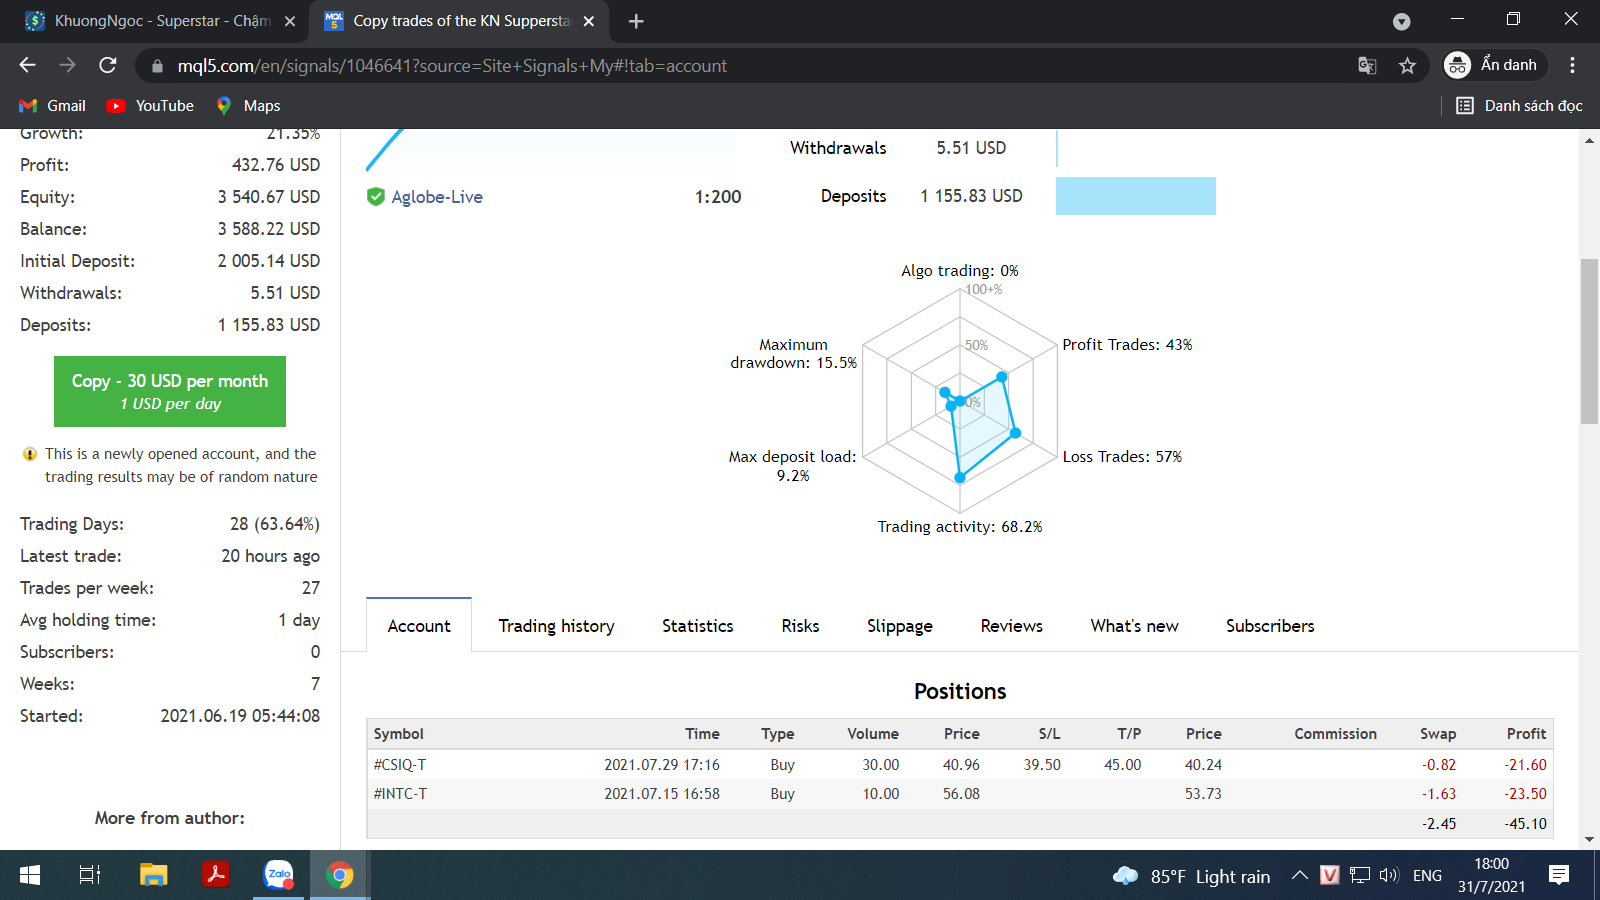
Task: Open a new browser tab
Action: coord(636,21)
